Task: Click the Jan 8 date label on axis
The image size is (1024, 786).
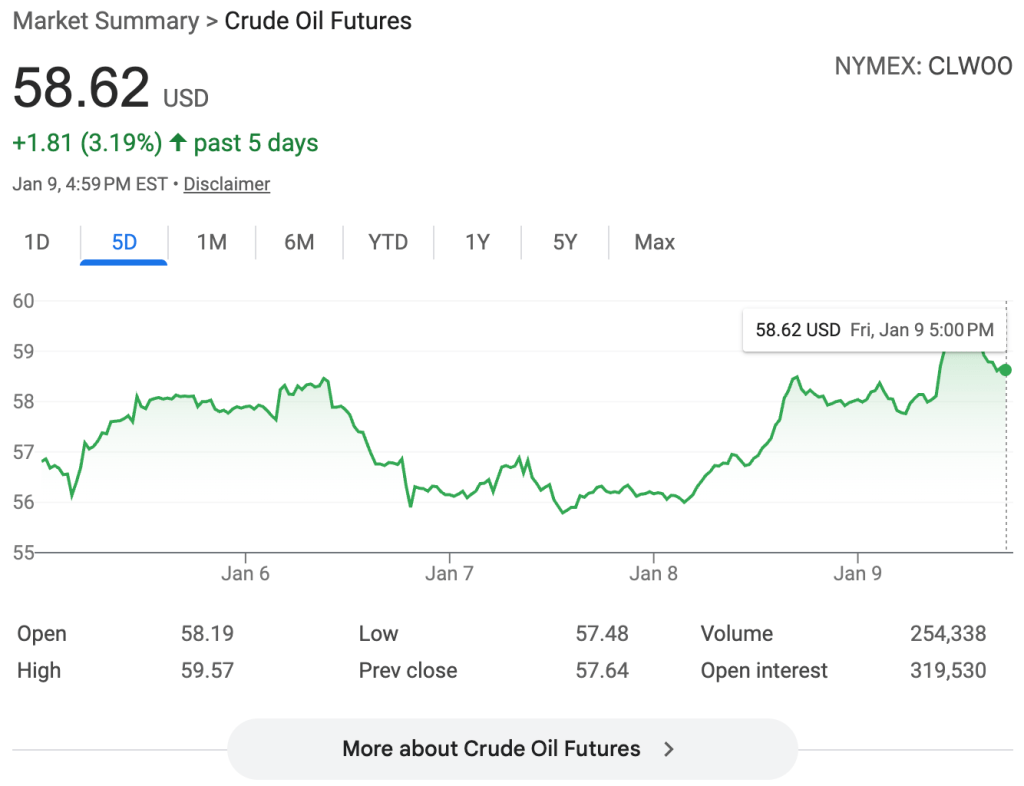Action: tap(653, 573)
